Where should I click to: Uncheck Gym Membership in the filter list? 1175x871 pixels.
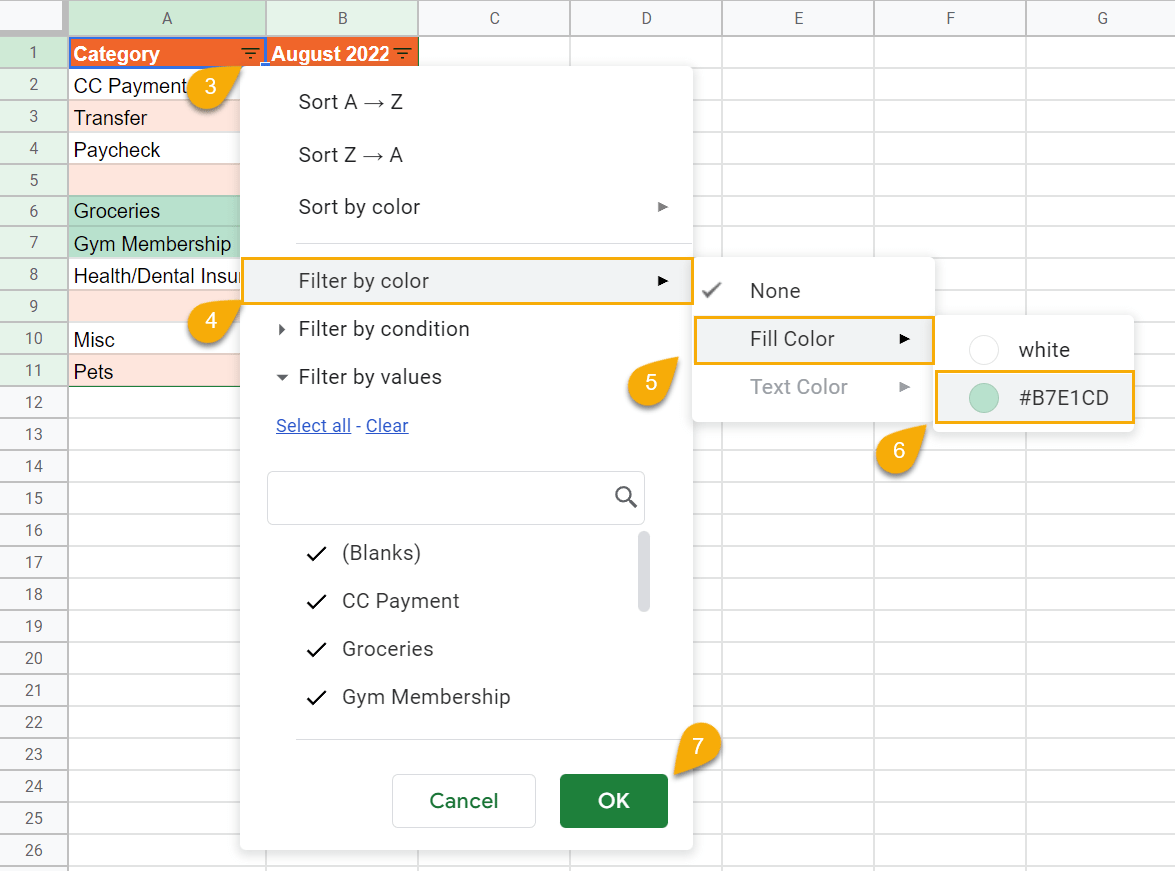pos(316,697)
